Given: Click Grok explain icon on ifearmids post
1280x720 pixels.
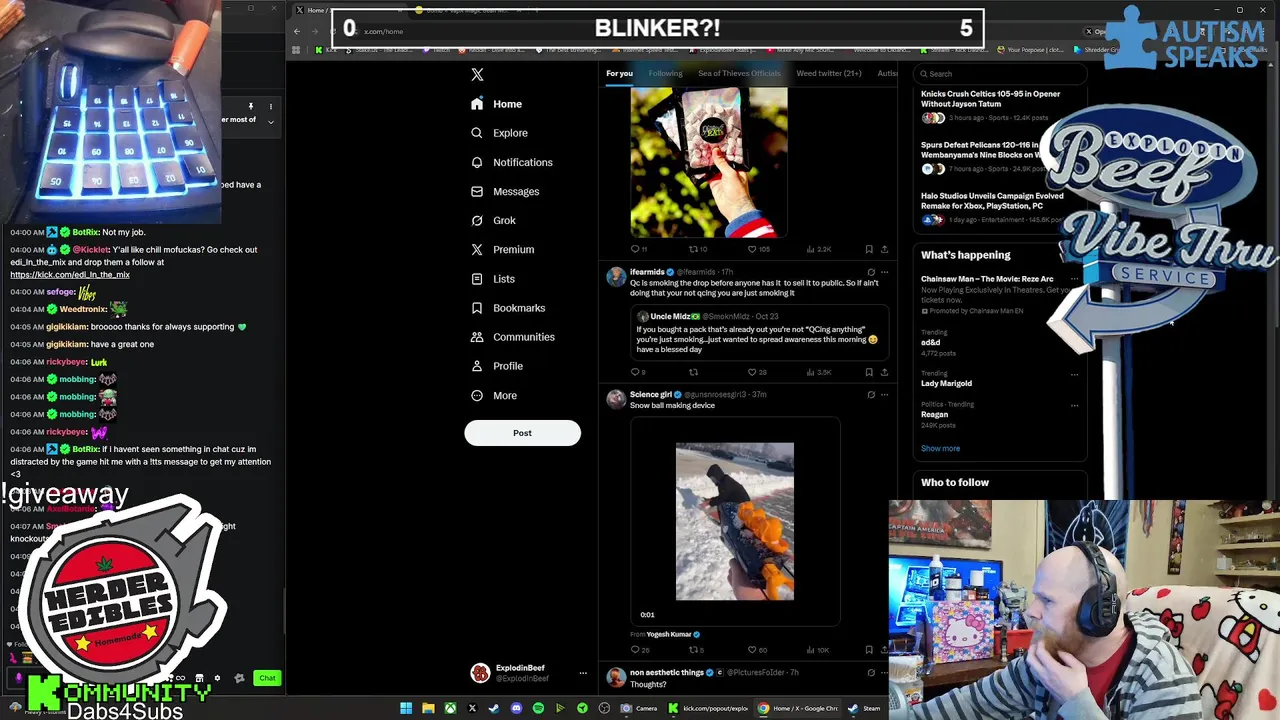Looking at the screenshot, I should [x=871, y=272].
